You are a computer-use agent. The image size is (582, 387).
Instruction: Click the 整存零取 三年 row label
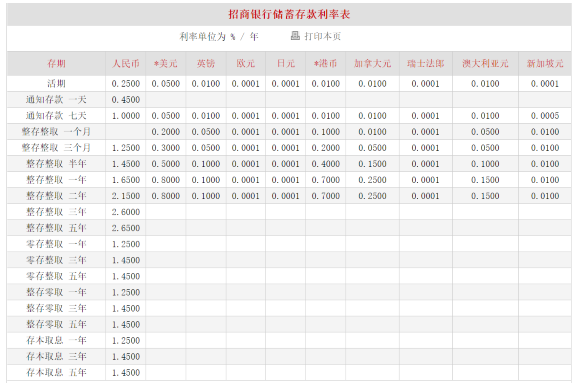[x=56, y=308]
